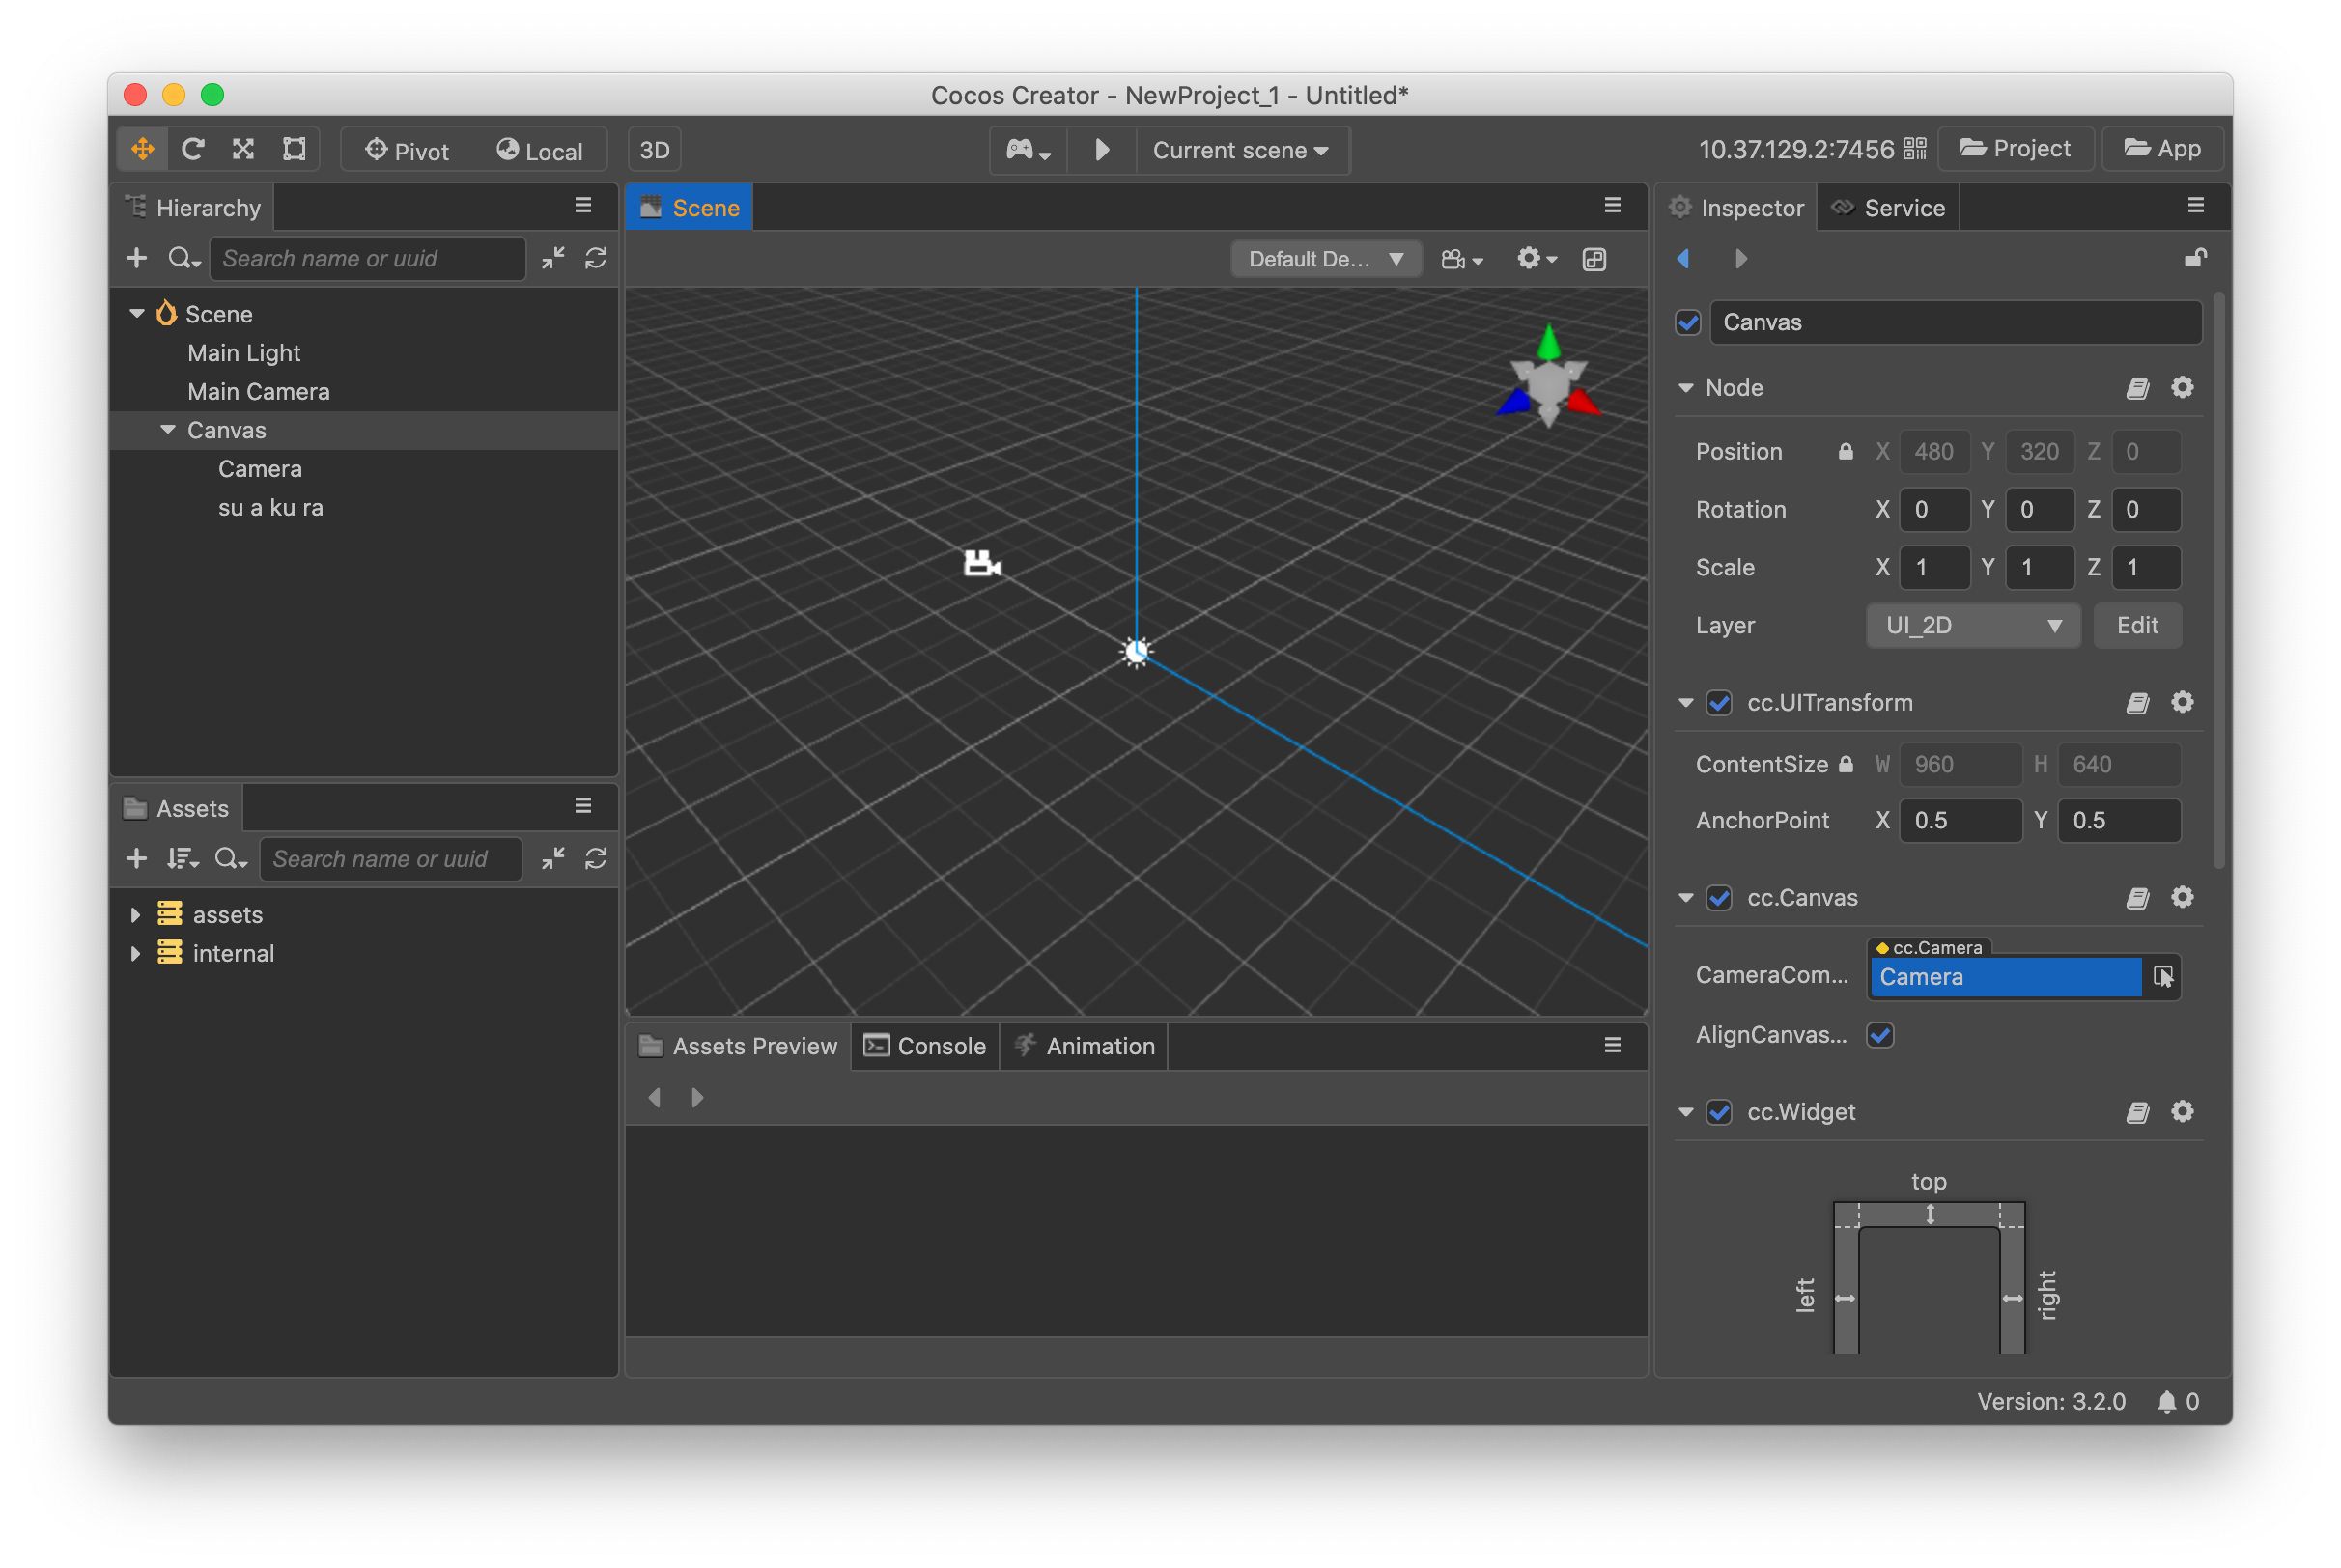
Task: Open the Scene panel menu
Action: pyautogui.click(x=1613, y=206)
